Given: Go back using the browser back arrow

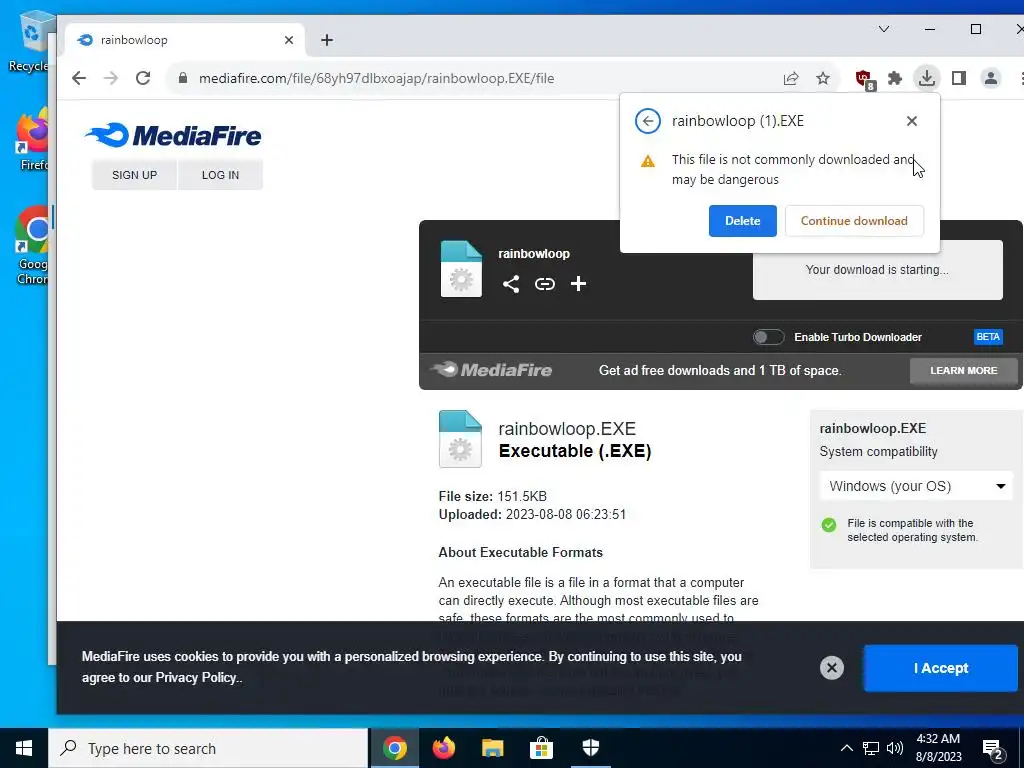Looking at the screenshot, I should (x=79, y=78).
